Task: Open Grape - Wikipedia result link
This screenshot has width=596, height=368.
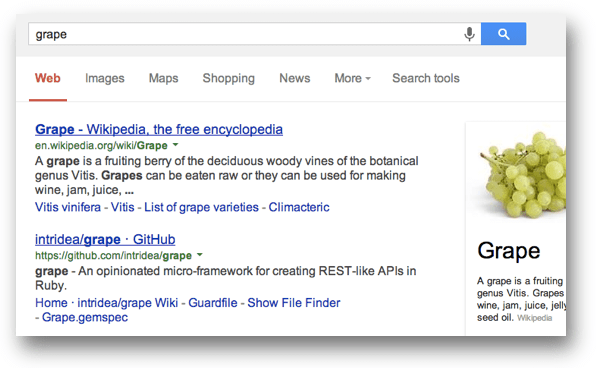Action: [159, 130]
